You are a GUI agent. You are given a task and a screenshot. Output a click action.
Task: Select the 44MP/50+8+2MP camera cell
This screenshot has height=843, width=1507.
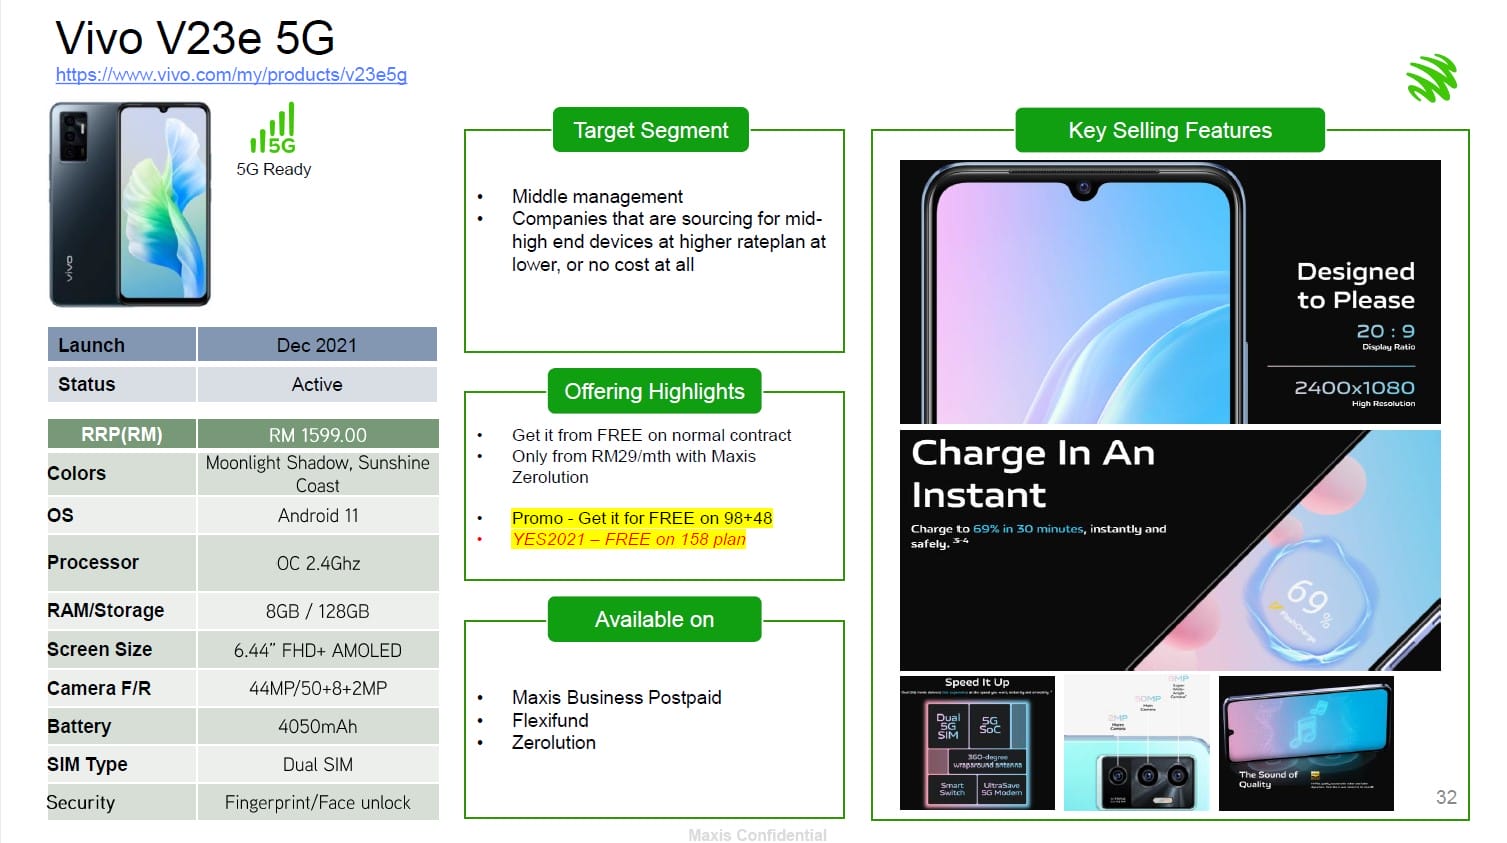(x=317, y=688)
